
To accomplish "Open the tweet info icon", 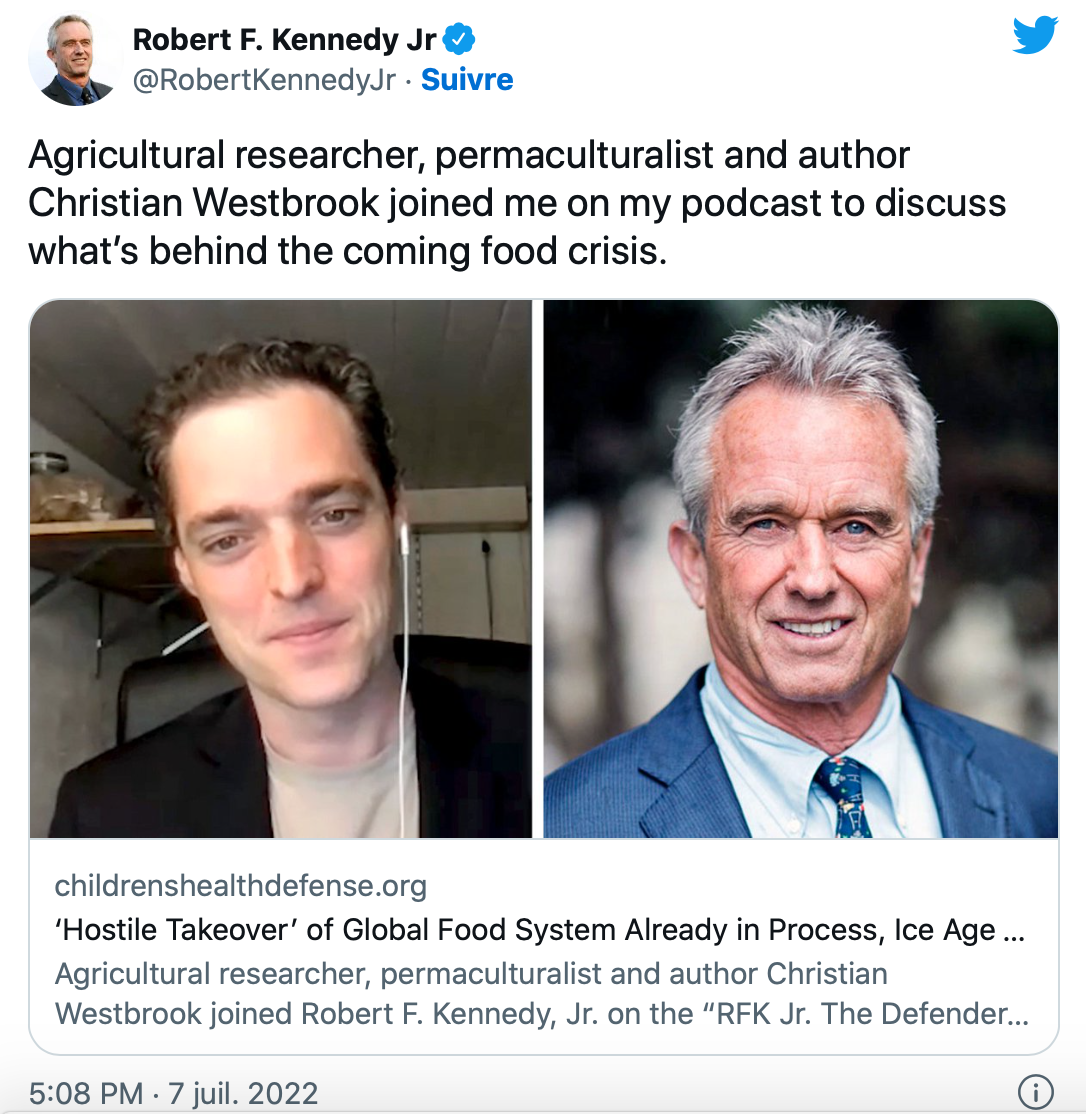I will pos(1036,1091).
